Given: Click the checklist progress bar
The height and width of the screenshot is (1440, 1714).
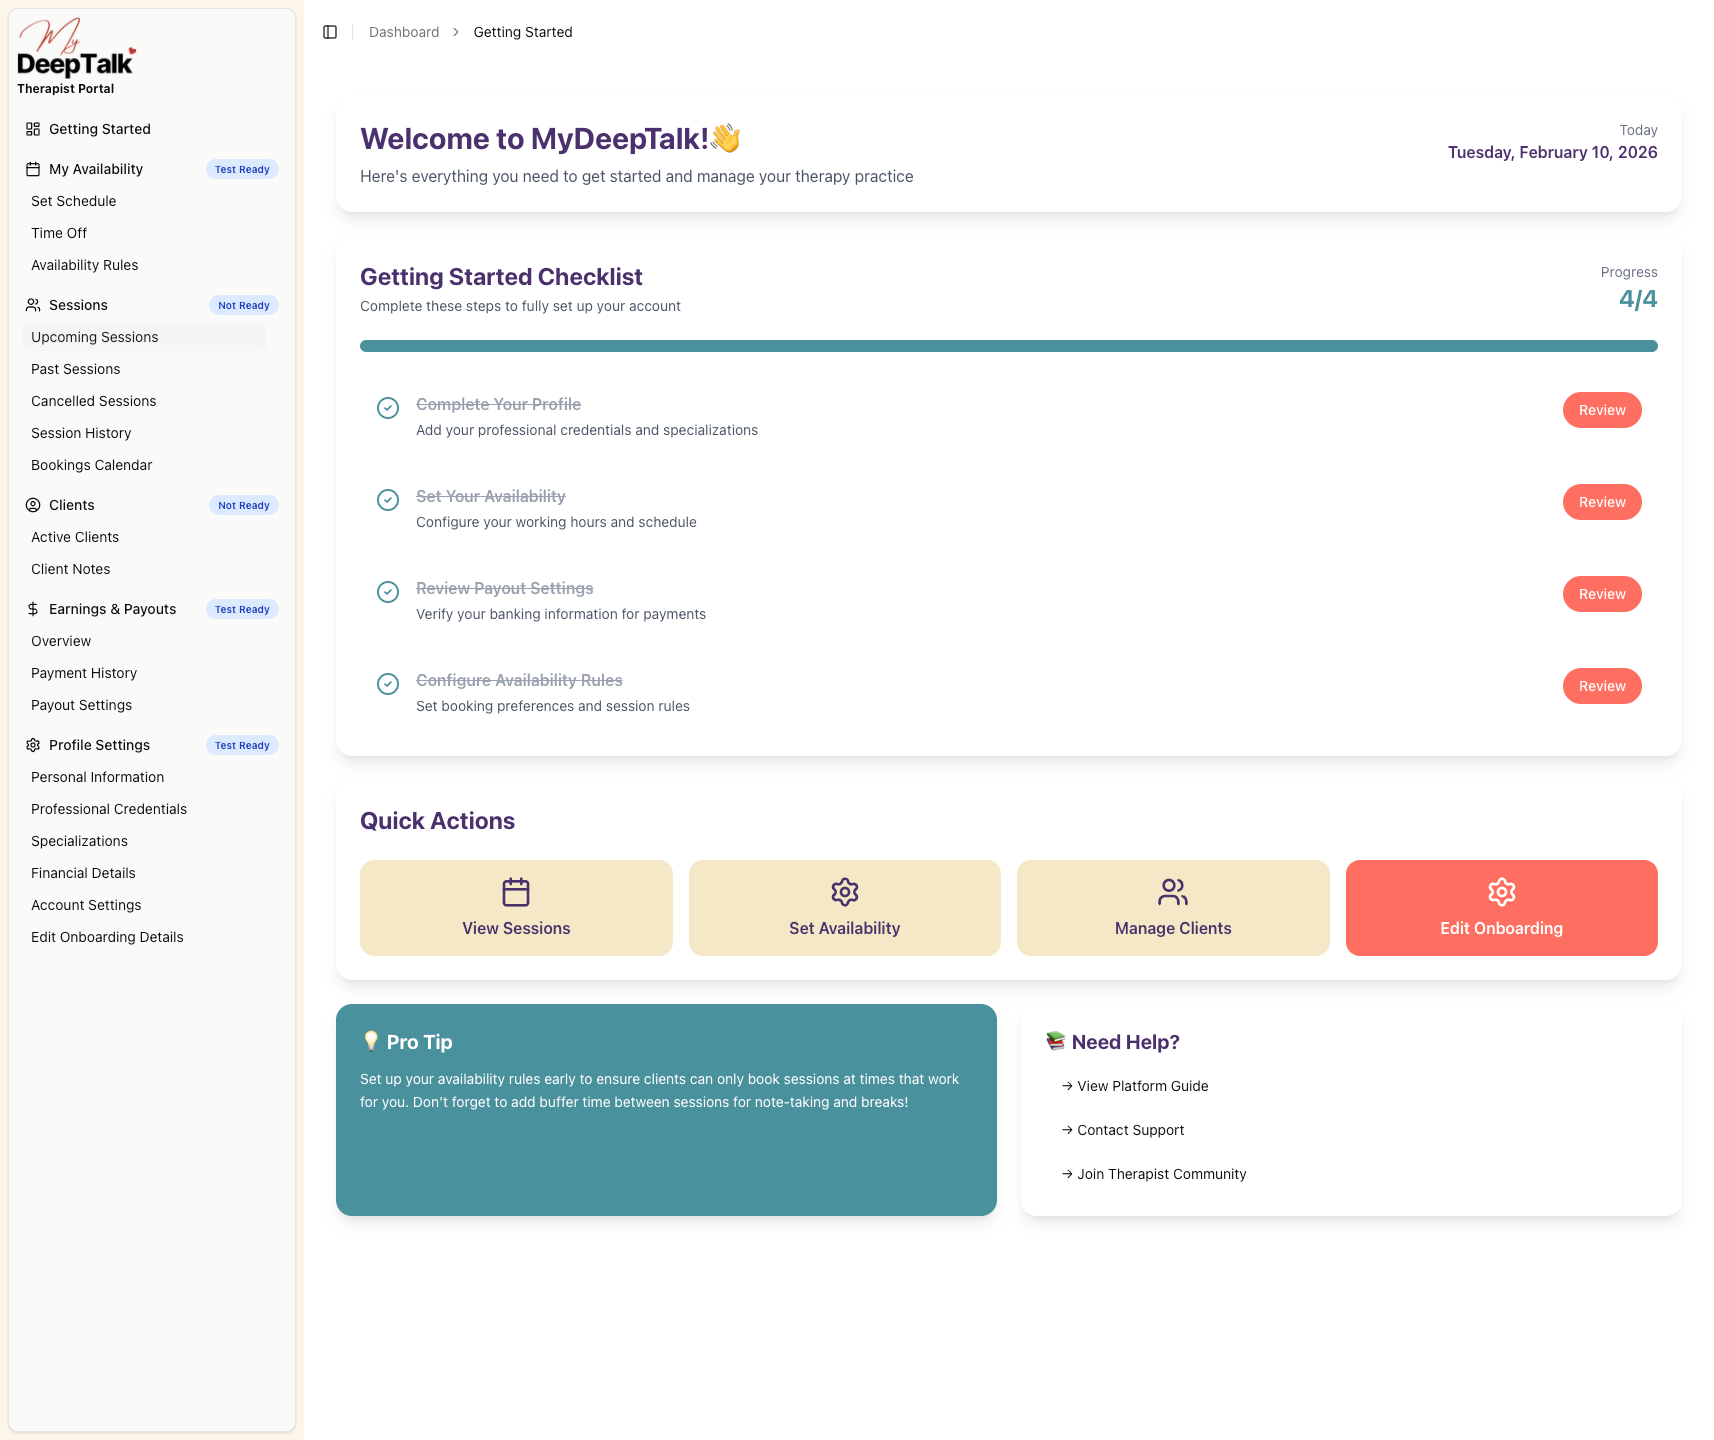Looking at the screenshot, I should [x=1008, y=346].
